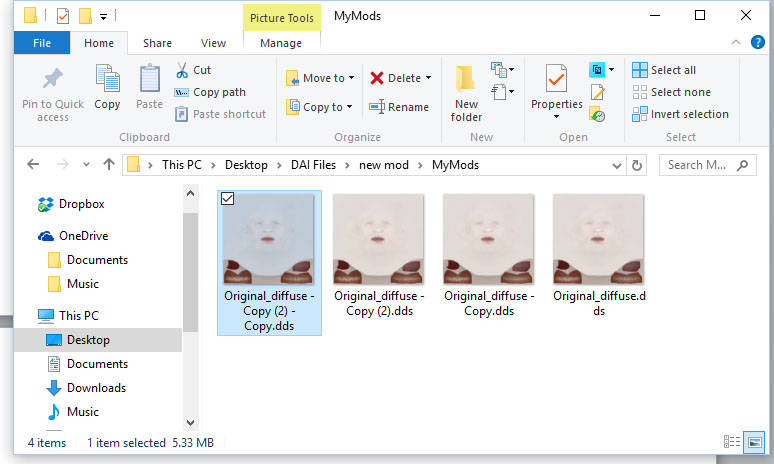Click Select all in ribbon

pos(664,70)
